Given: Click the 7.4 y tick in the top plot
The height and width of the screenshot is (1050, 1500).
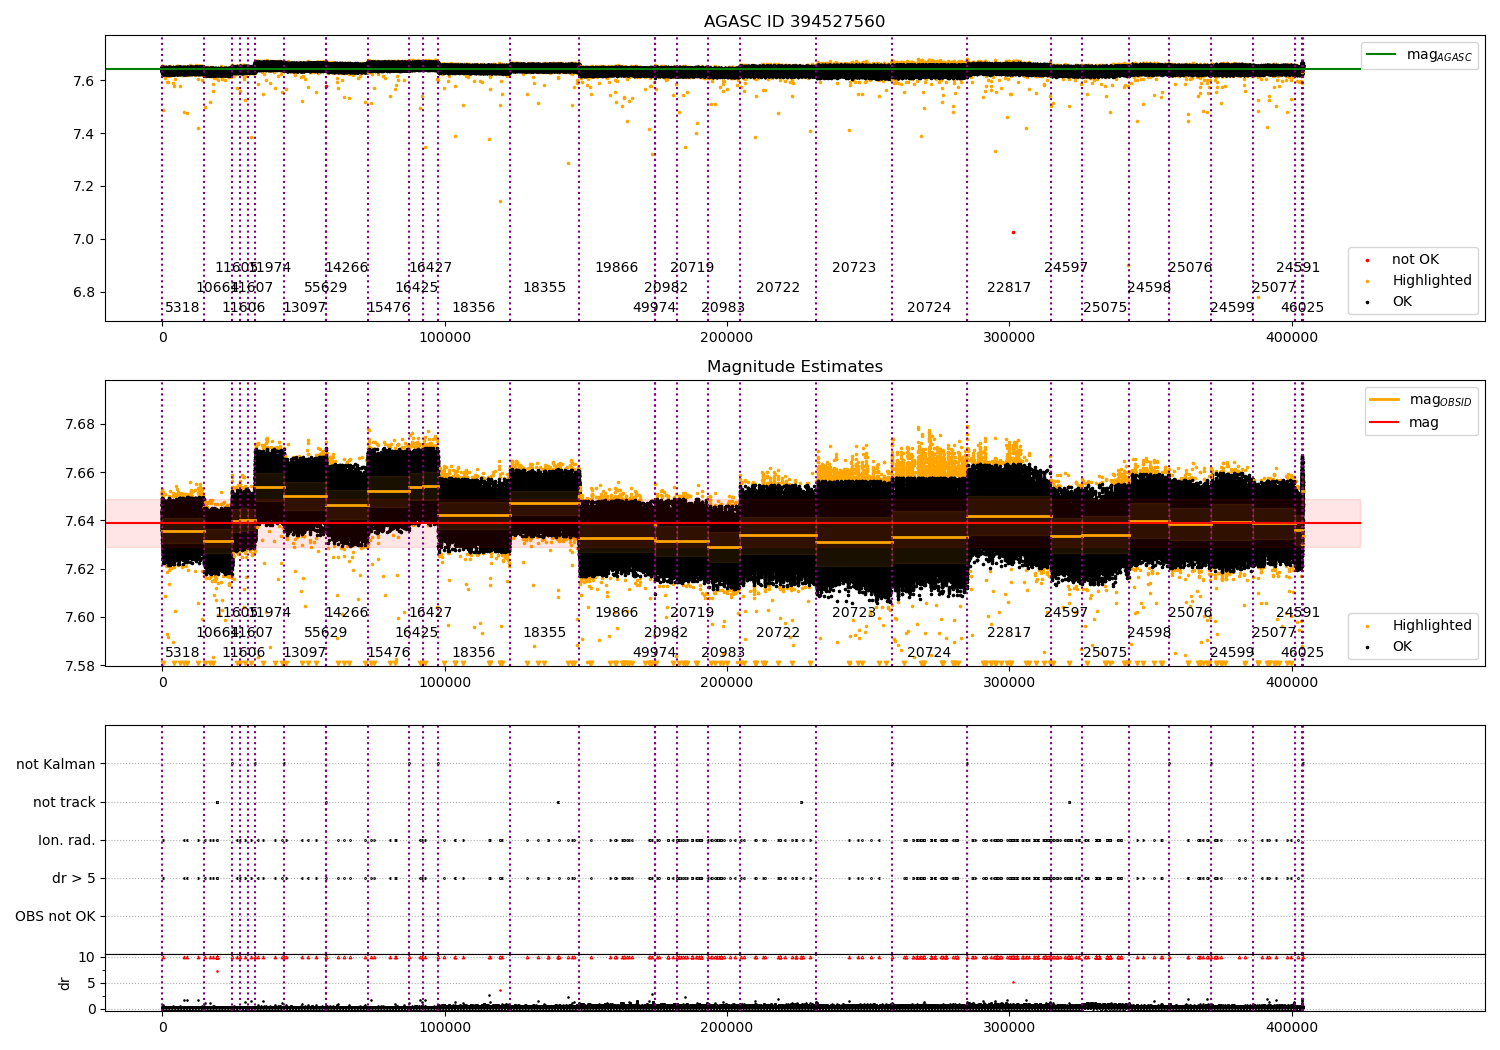Looking at the screenshot, I should pyautogui.click(x=85, y=134).
